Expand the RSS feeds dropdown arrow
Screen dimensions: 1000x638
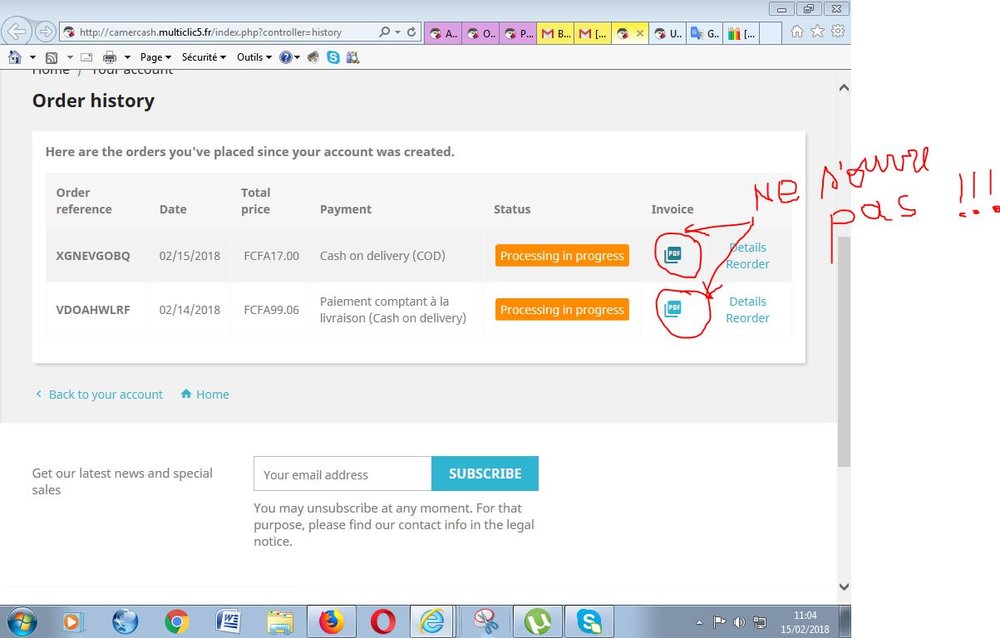pyautogui.click(x=70, y=57)
